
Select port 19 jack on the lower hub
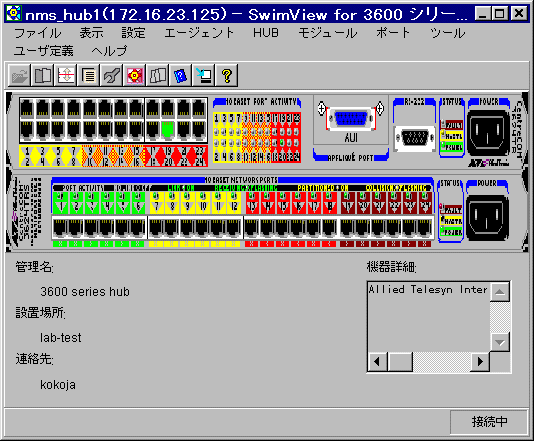(347, 228)
